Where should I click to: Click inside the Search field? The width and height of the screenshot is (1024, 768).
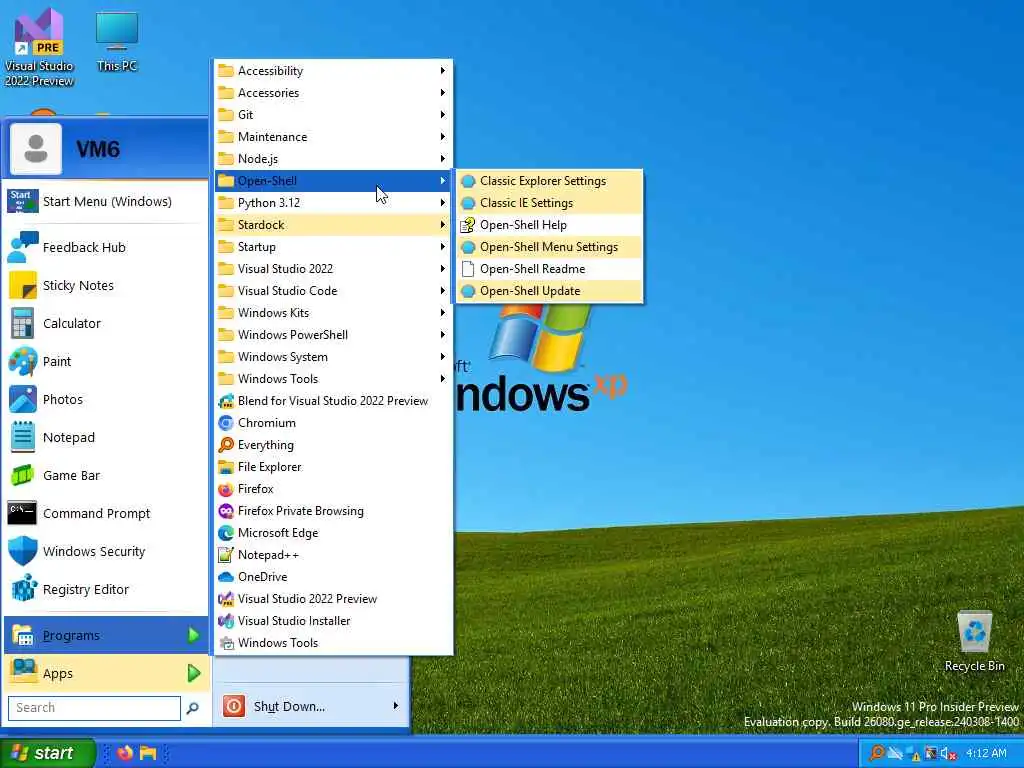(94, 708)
